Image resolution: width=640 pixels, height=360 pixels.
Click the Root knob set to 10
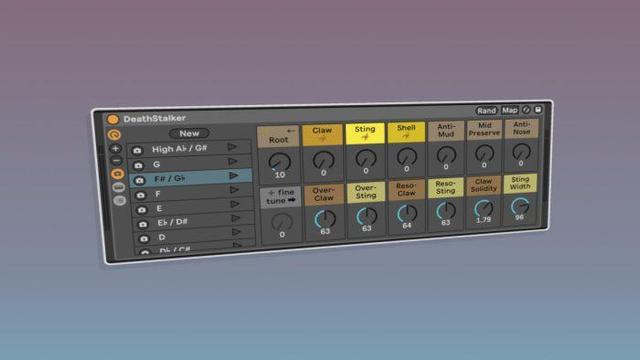[x=280, y=162]
